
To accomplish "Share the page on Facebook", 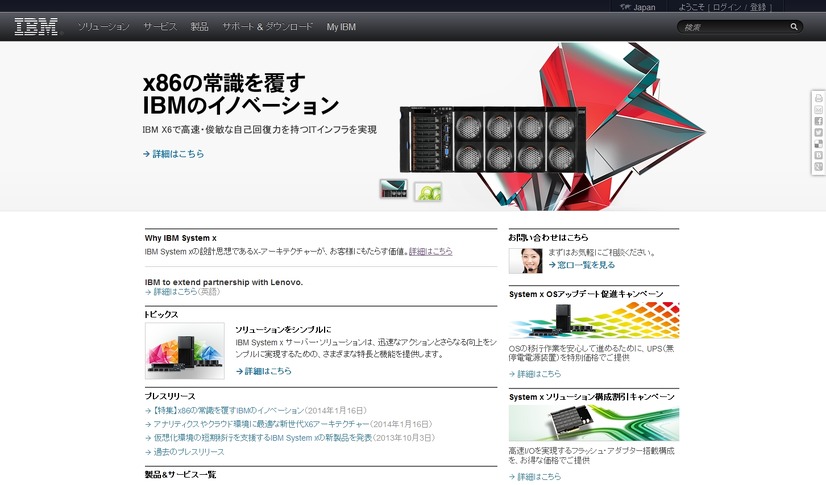I will [818, 121].
